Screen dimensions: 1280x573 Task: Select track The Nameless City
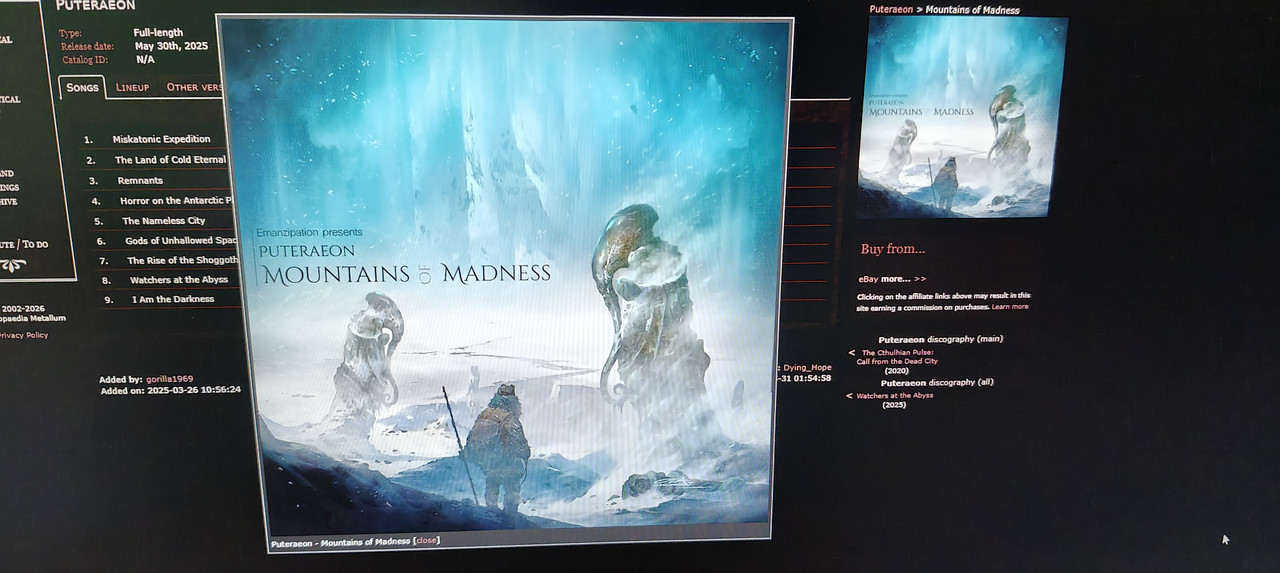pos(164,221)
